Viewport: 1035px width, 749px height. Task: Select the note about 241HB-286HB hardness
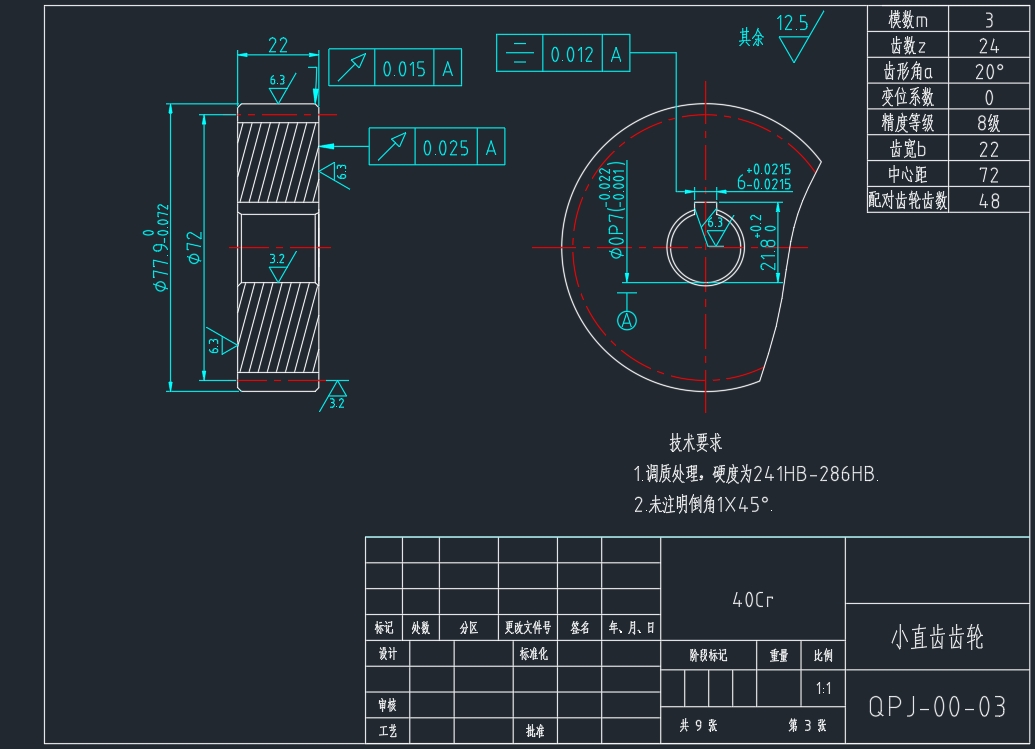(x=756, y=474)
